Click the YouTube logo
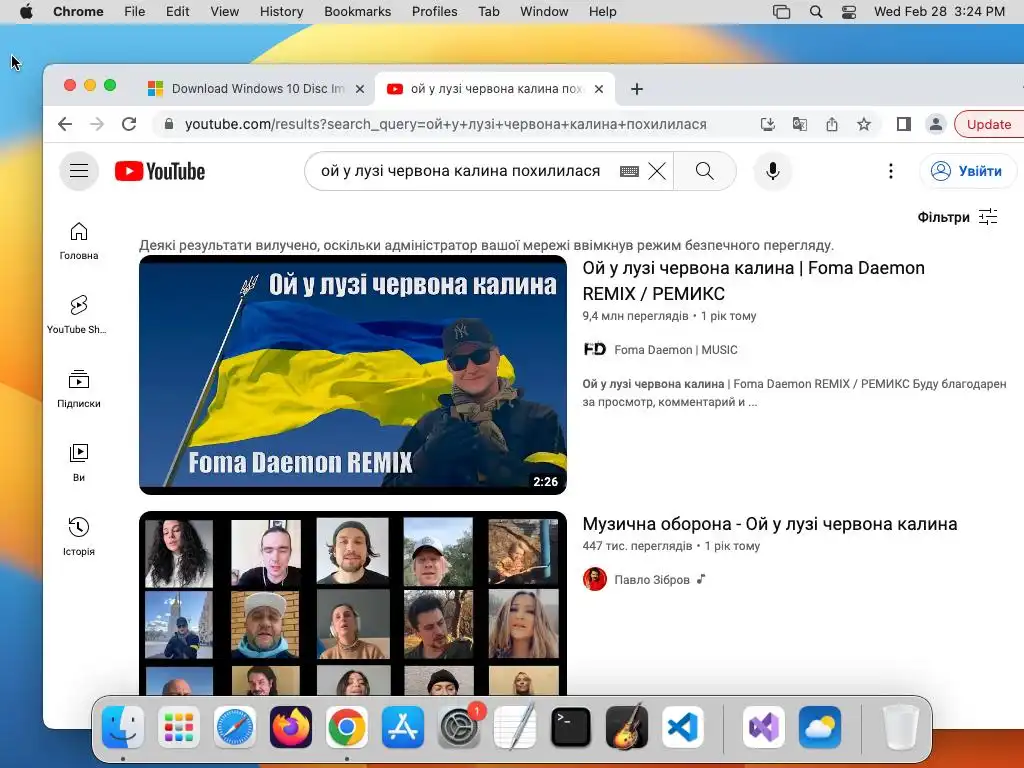1024x768 pixels. [160, 171]
